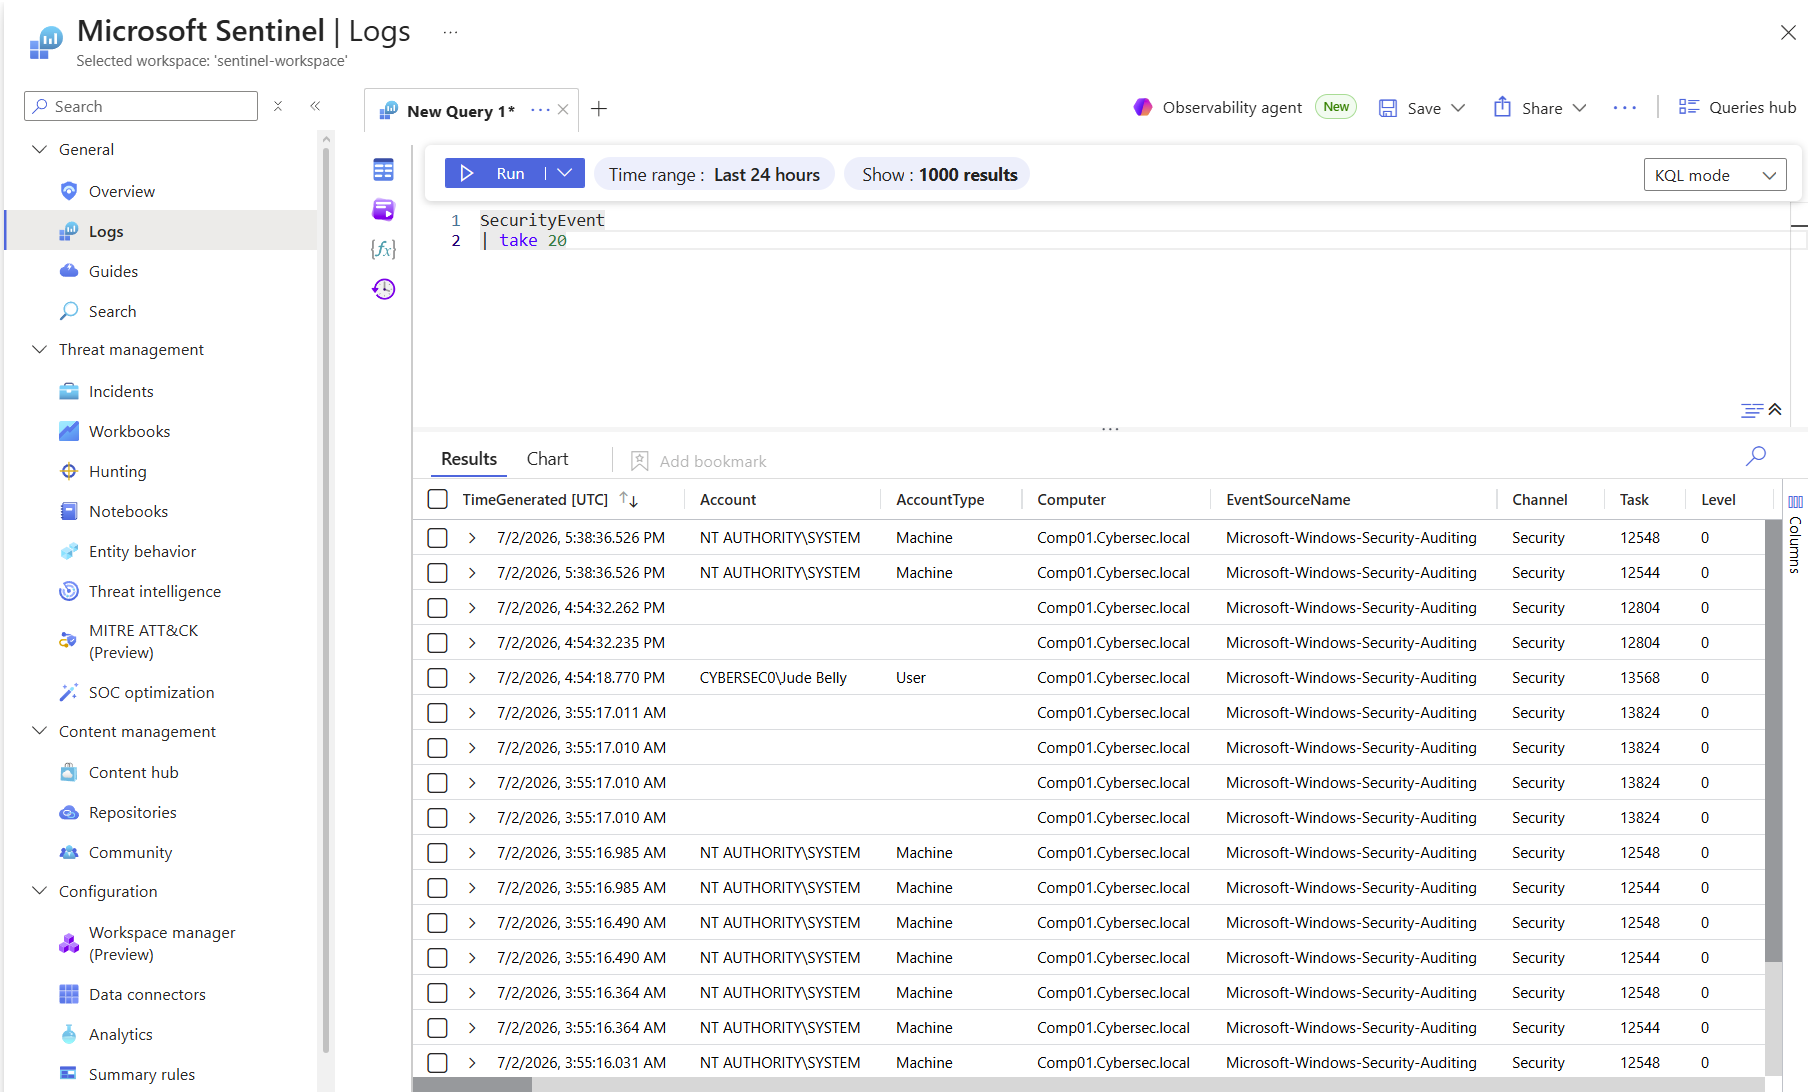Check the 4:54:32.235 PM row

(438, 643)
